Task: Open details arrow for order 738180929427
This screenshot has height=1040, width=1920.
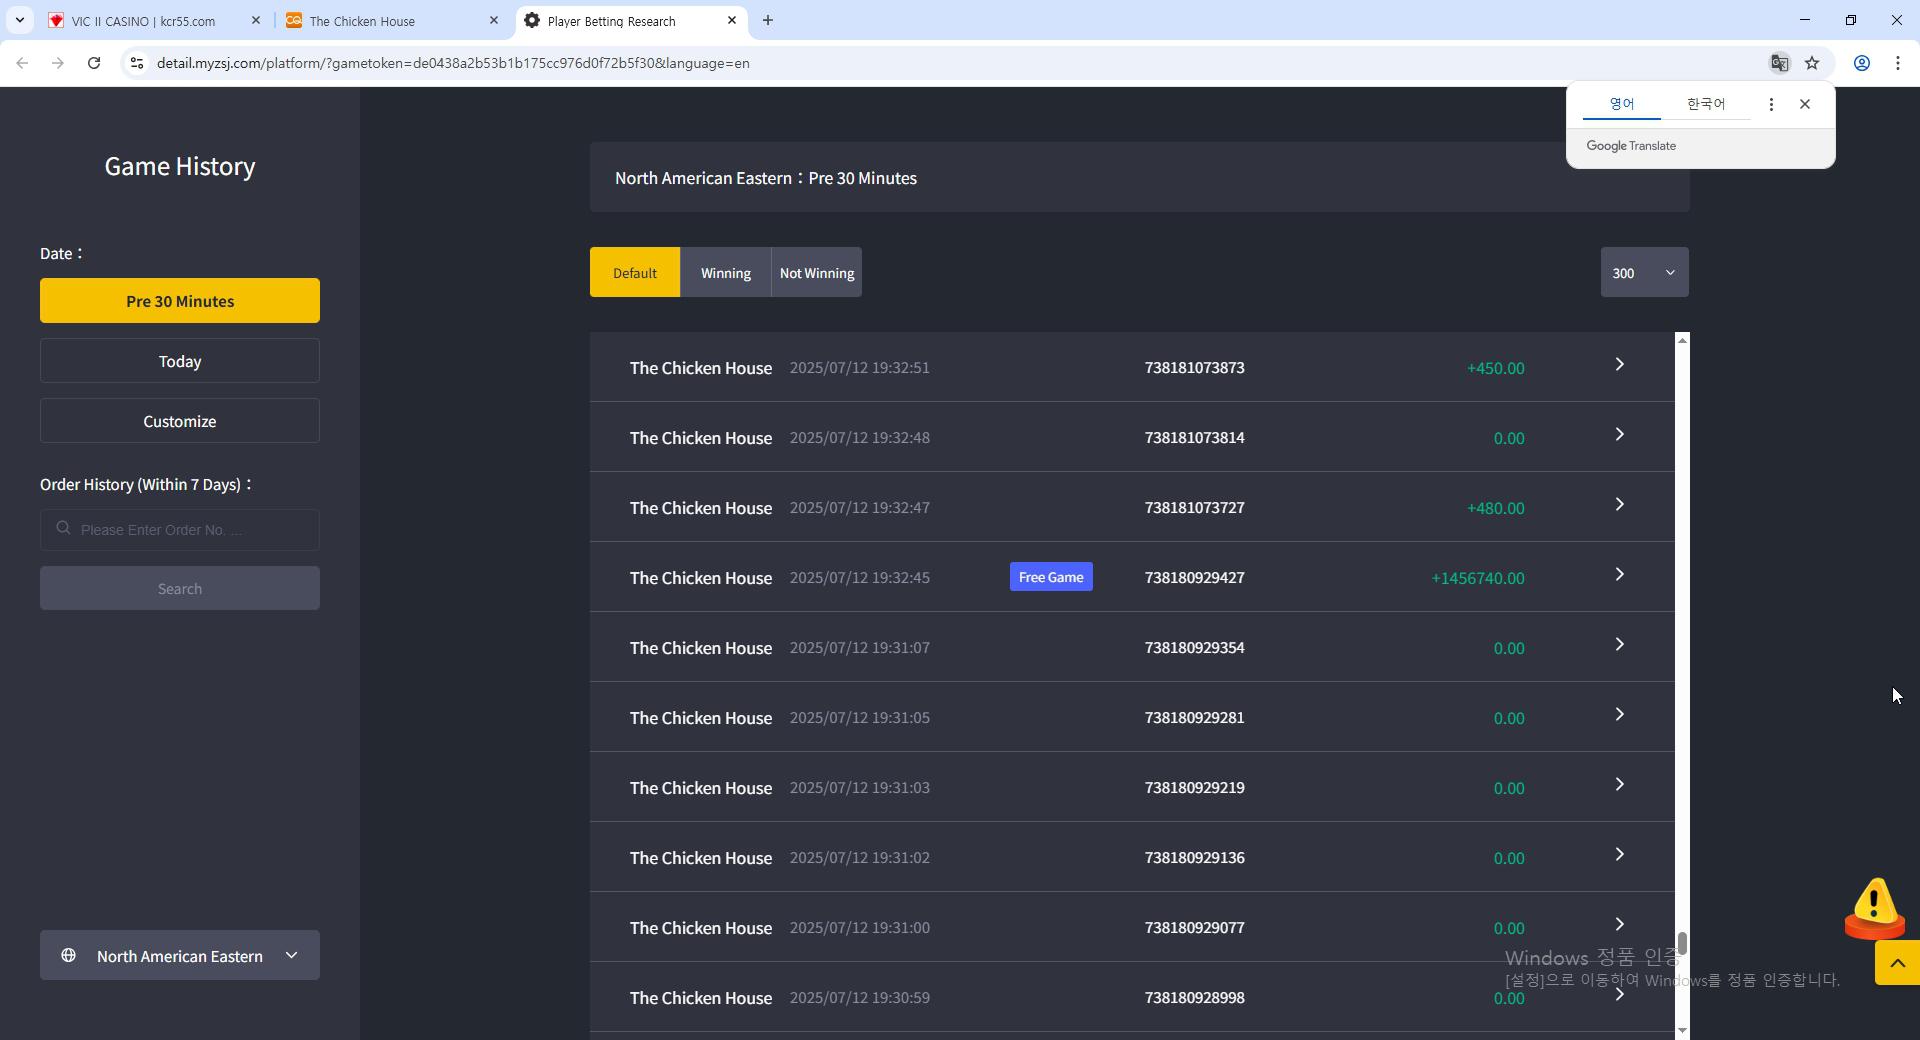Action: coord(1619,575)
